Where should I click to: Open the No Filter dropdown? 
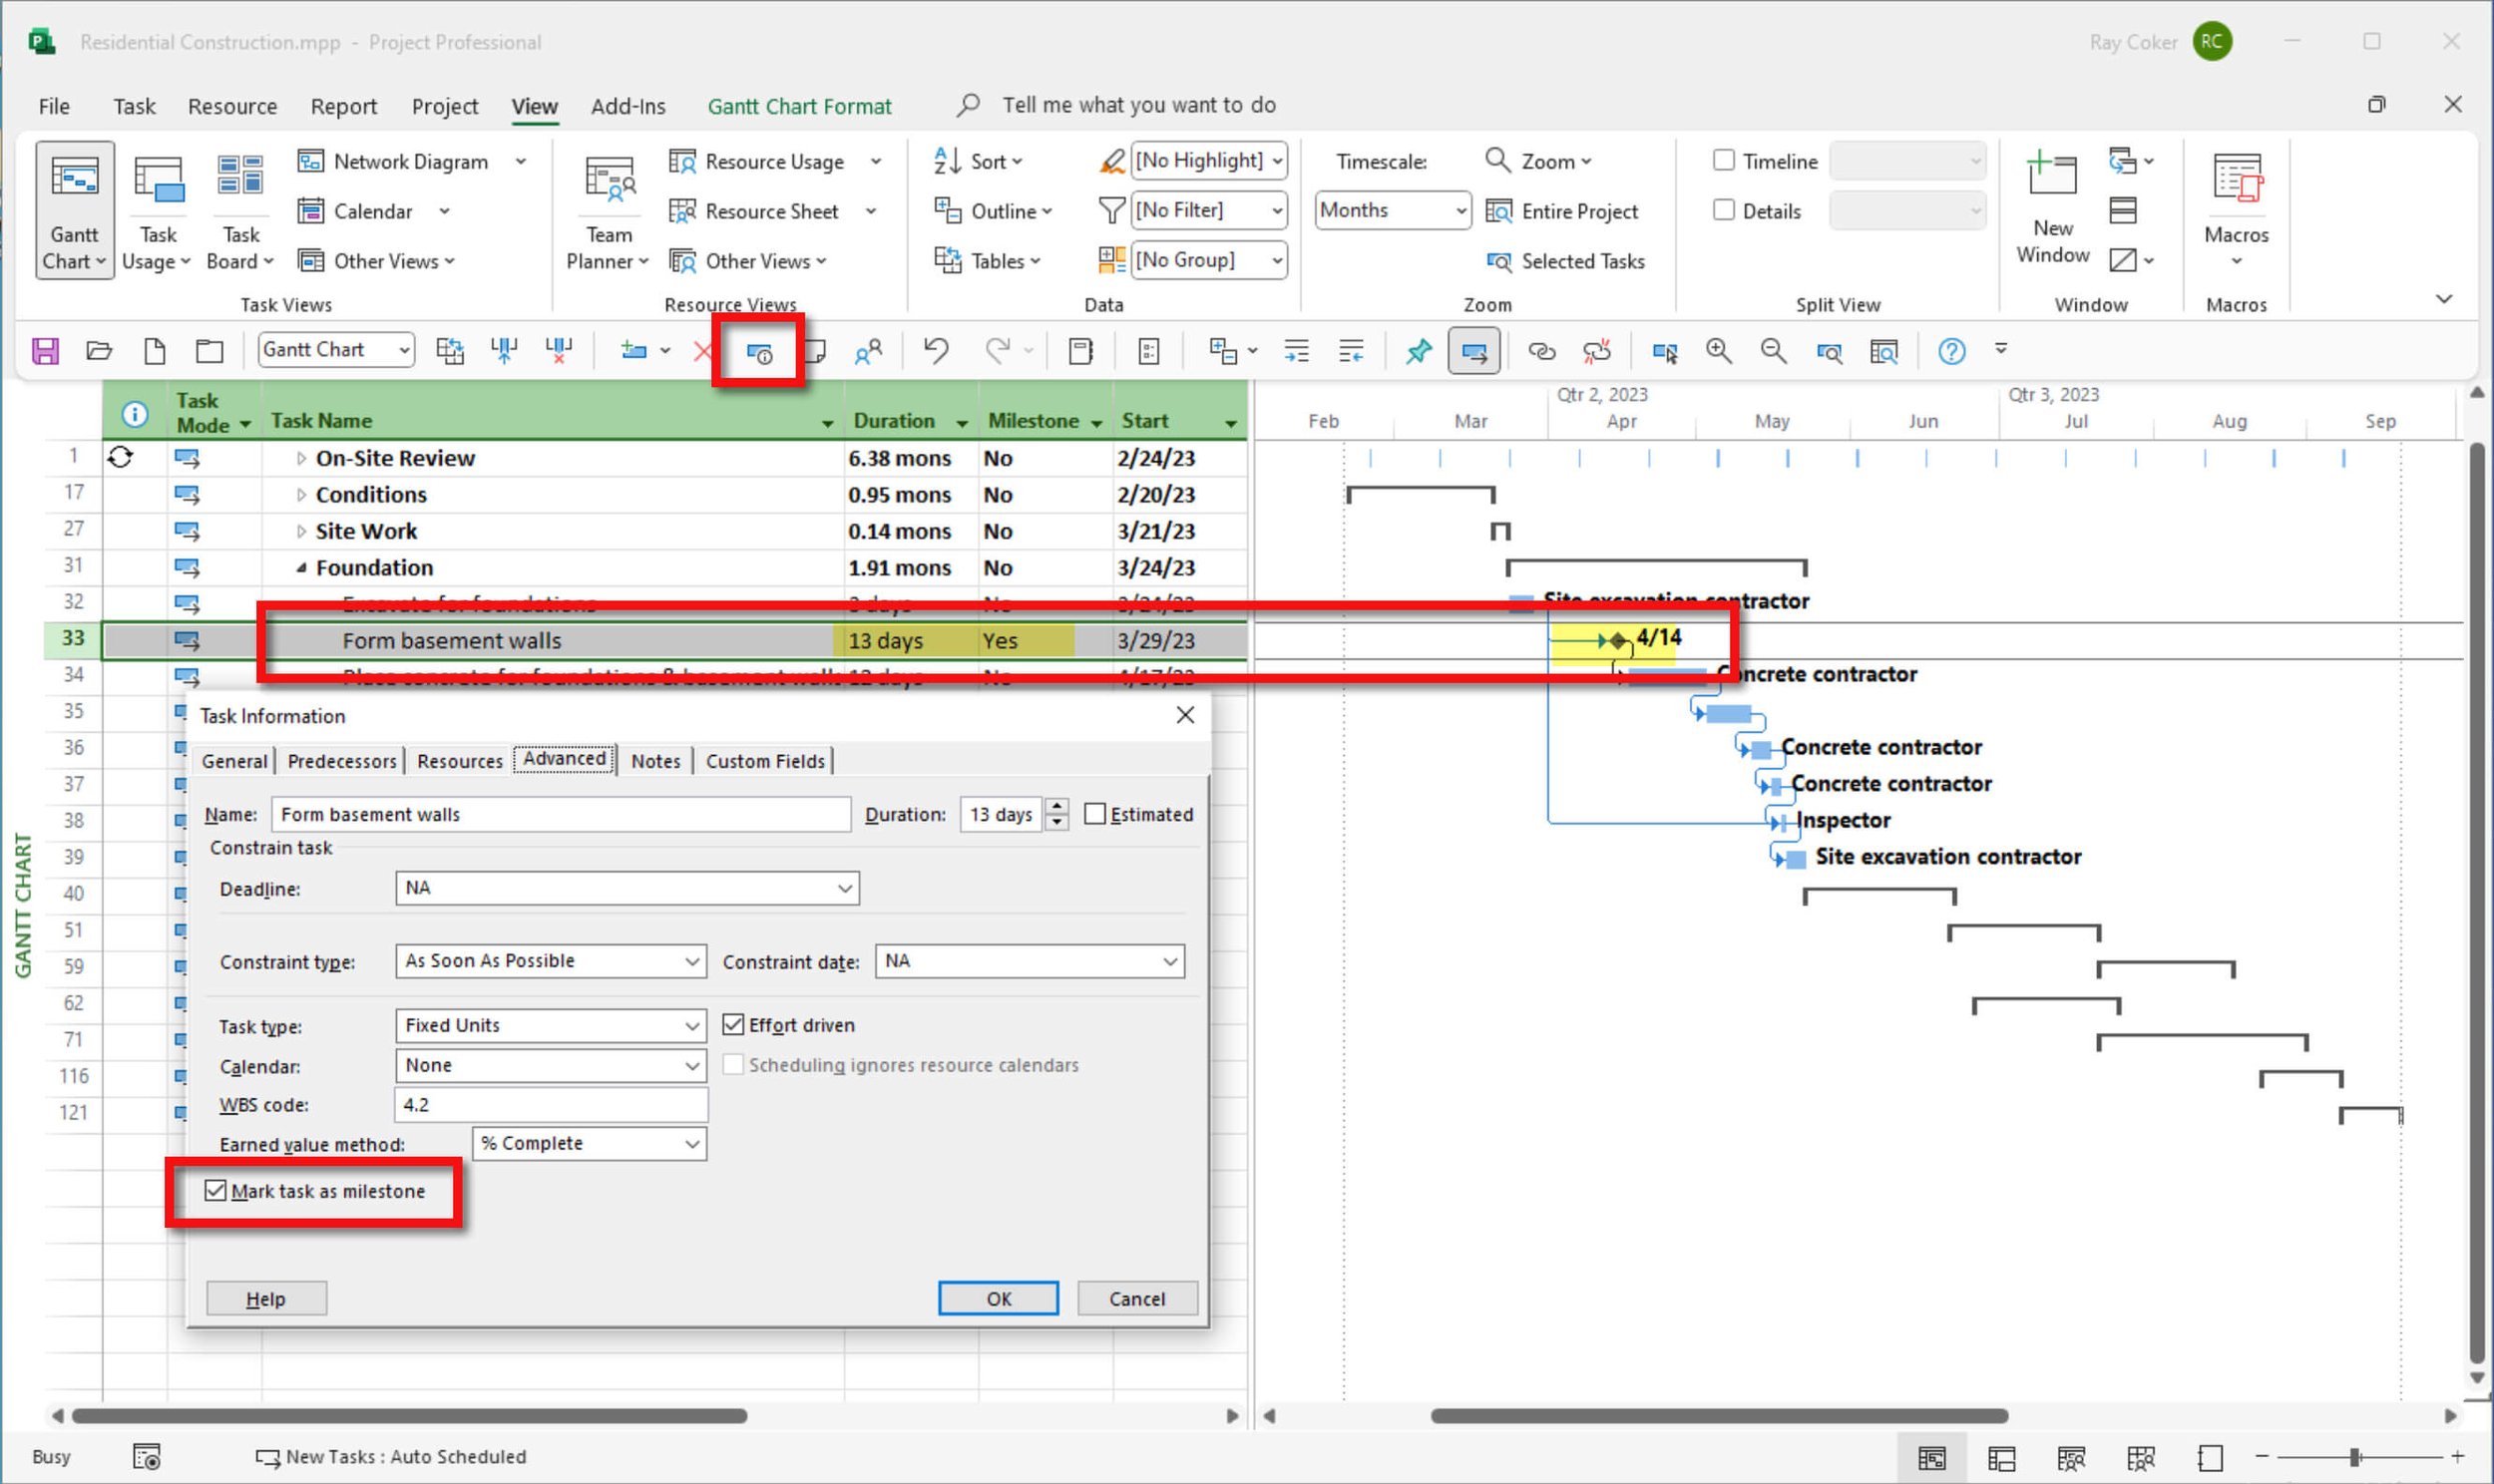click(1277, 210)
